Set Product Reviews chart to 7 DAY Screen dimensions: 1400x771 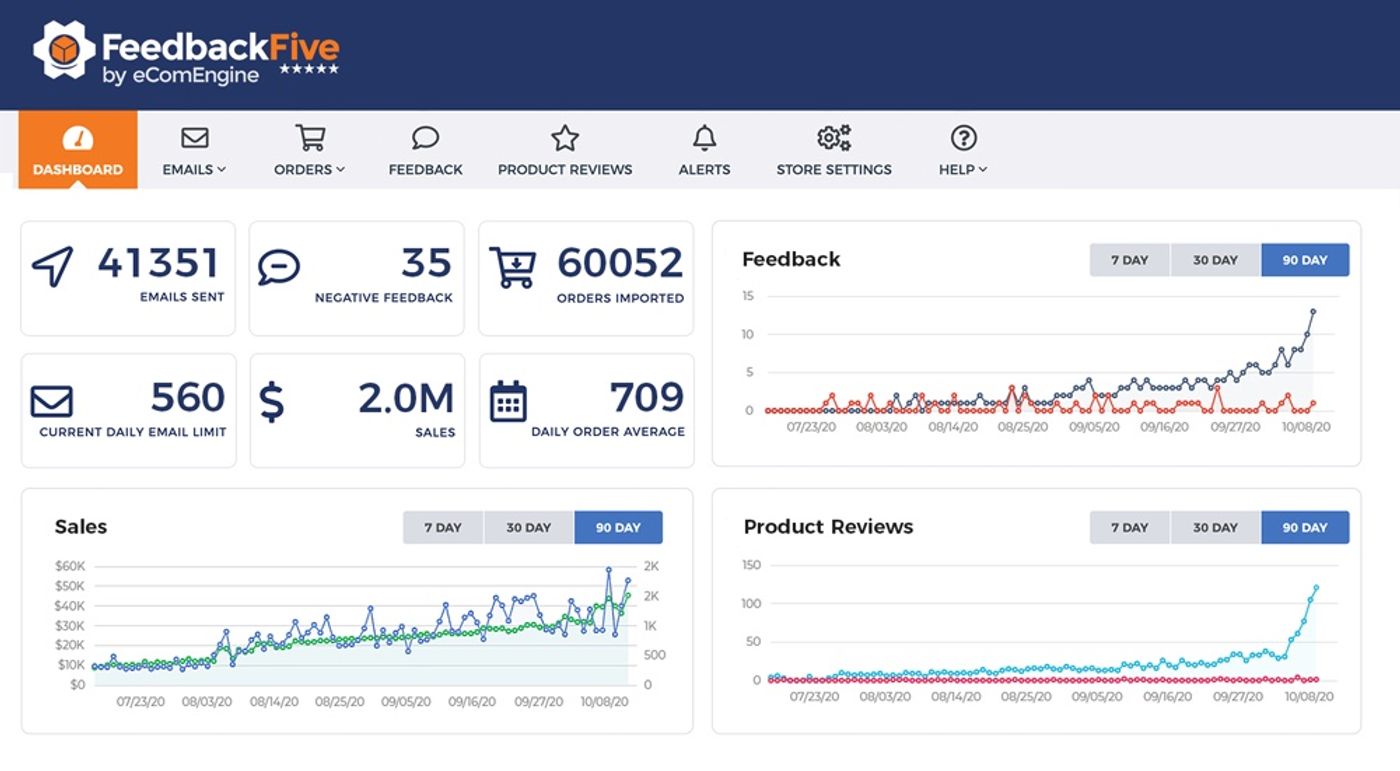(1129, 527)
